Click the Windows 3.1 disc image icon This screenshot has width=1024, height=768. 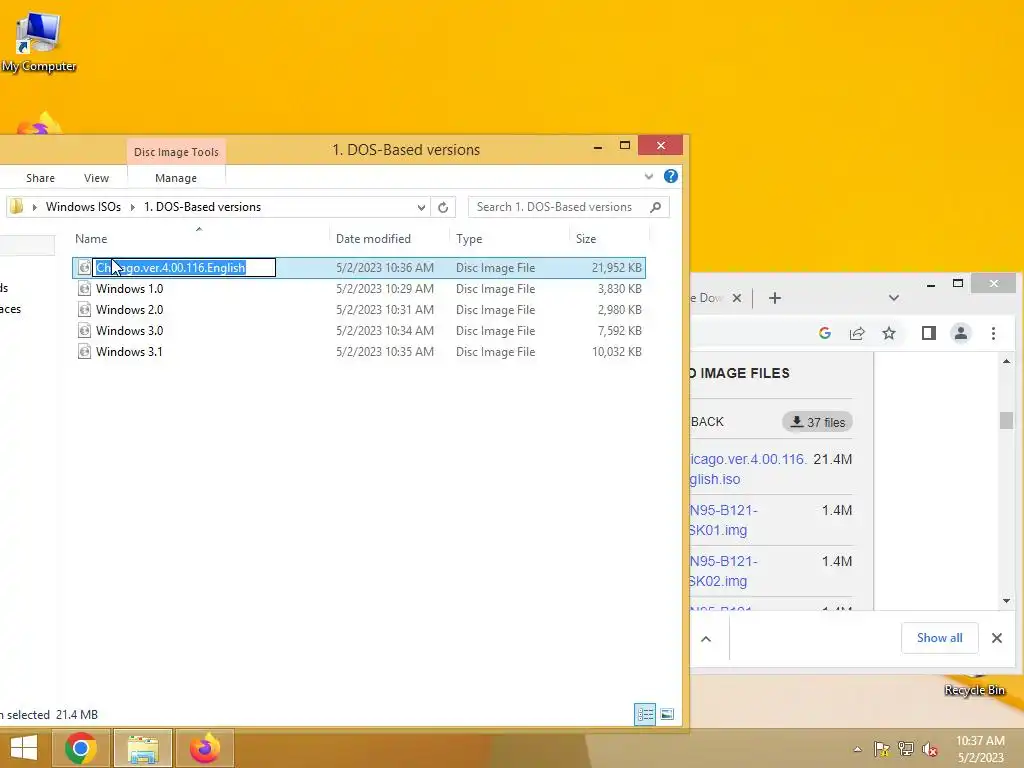coord(84,351)
